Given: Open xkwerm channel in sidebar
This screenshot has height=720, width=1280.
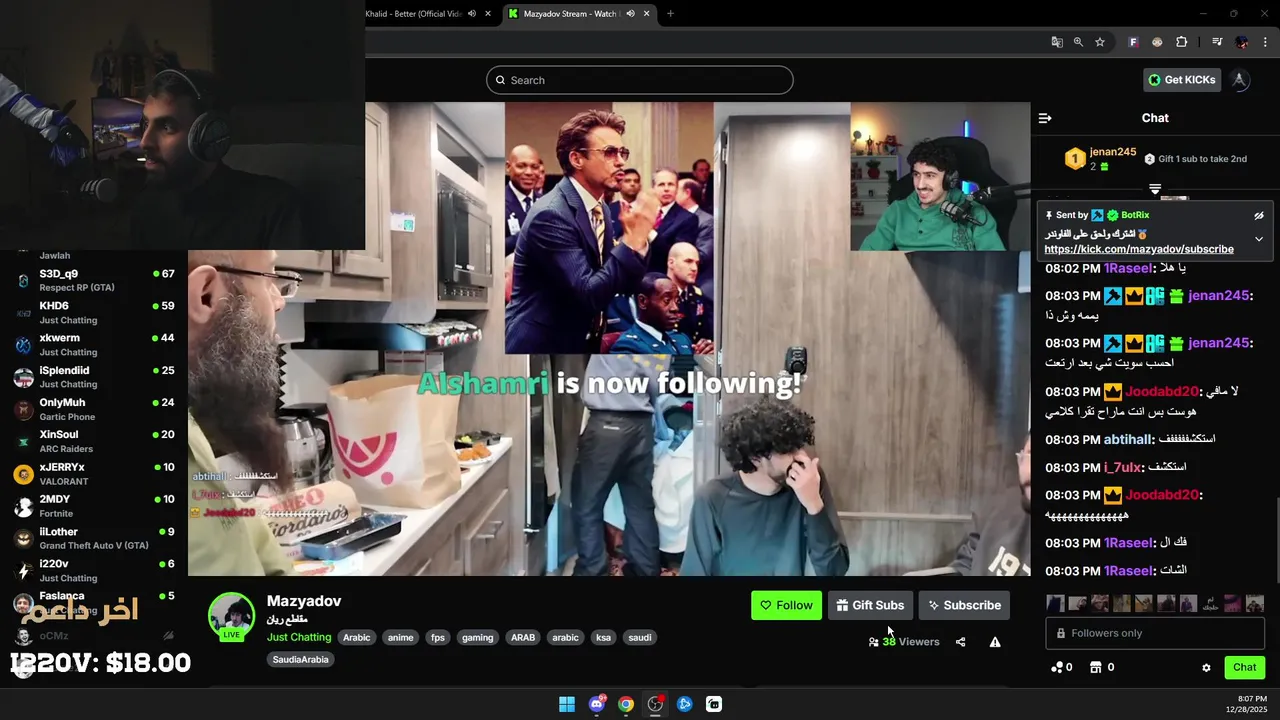Looking at the screenshot, I should (95, 345).
